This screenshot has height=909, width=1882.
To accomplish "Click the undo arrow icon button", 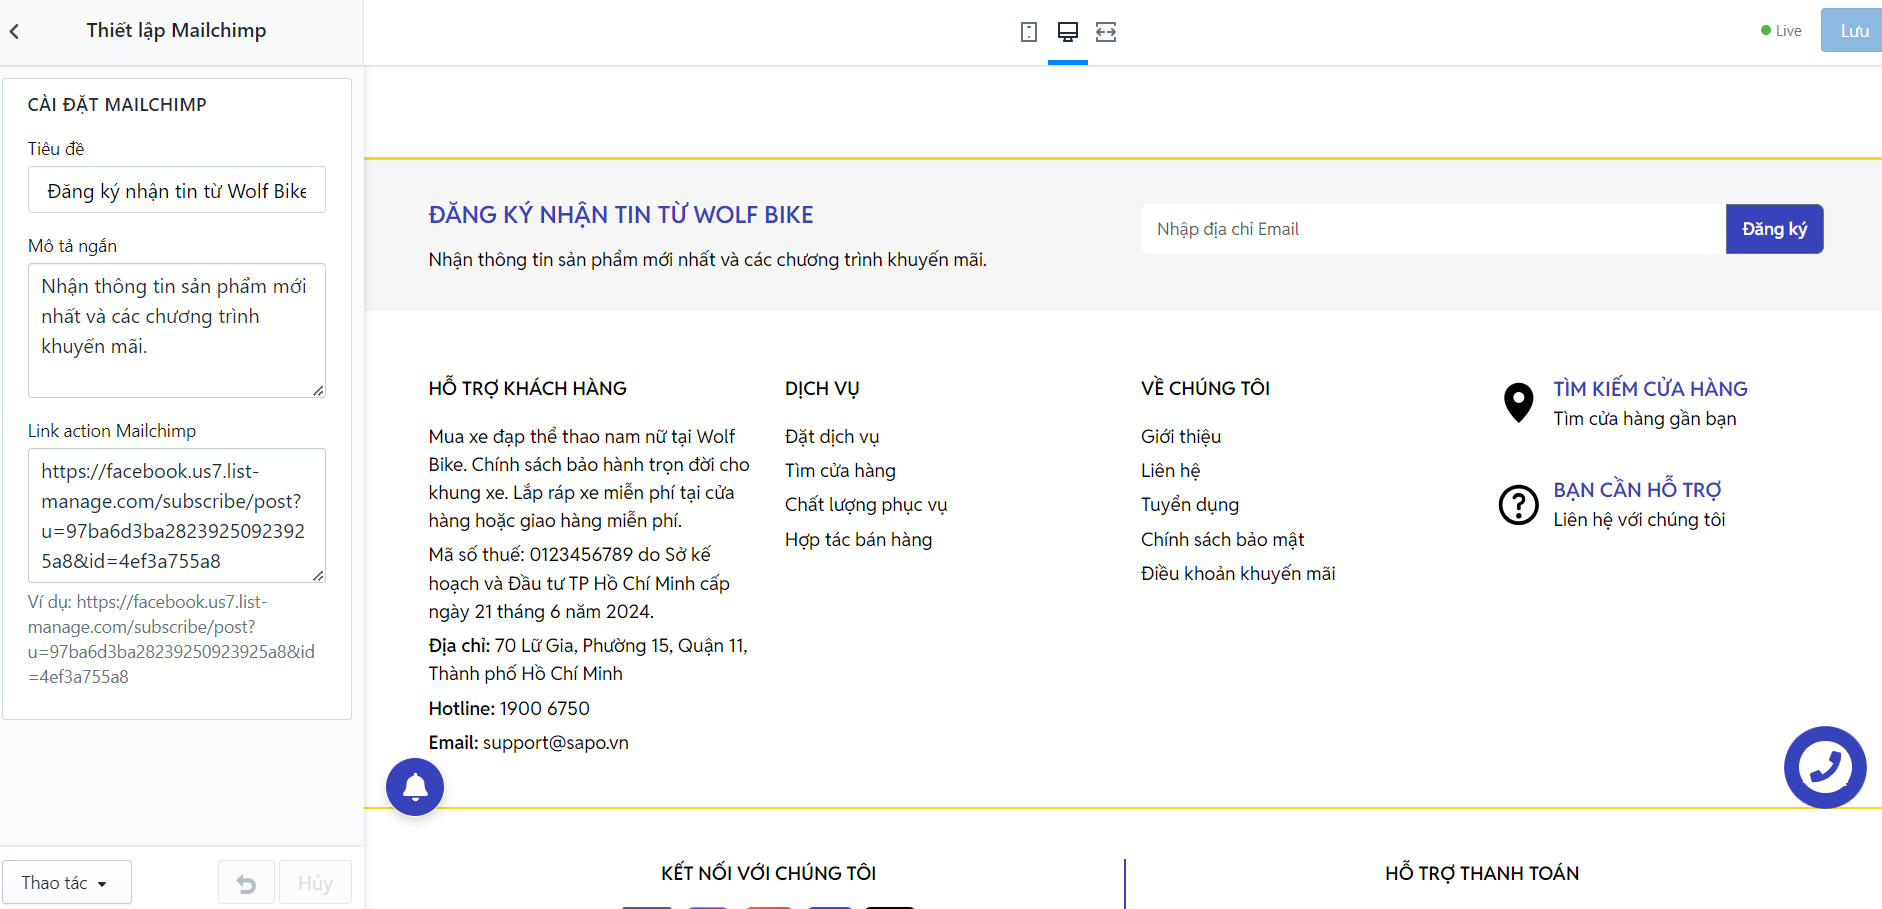I will point(246,883).
